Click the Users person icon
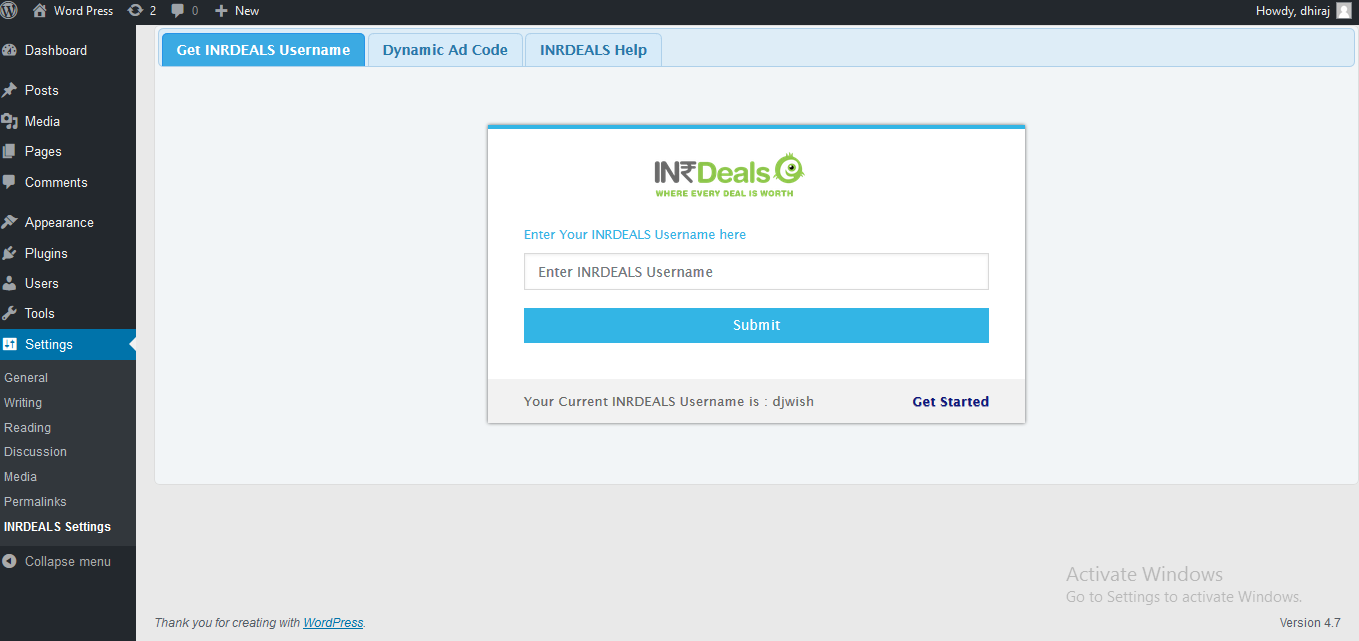This screenshot has height=641, width=1359. tap(9, 283)
